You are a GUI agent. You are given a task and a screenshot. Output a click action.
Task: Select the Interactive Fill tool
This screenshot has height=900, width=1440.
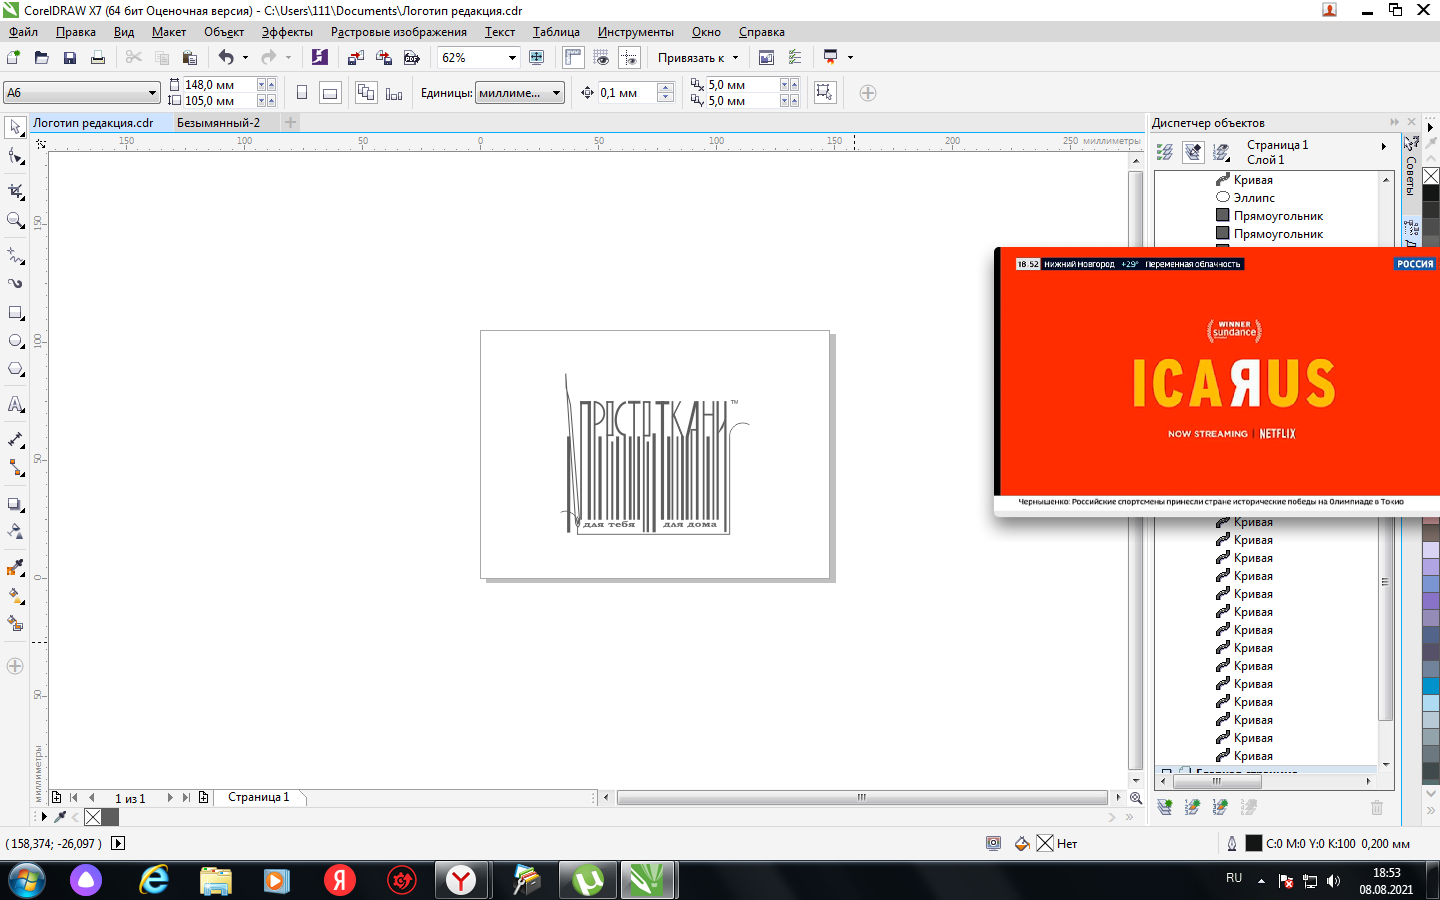pyautogui.click(x=15, y=595)
